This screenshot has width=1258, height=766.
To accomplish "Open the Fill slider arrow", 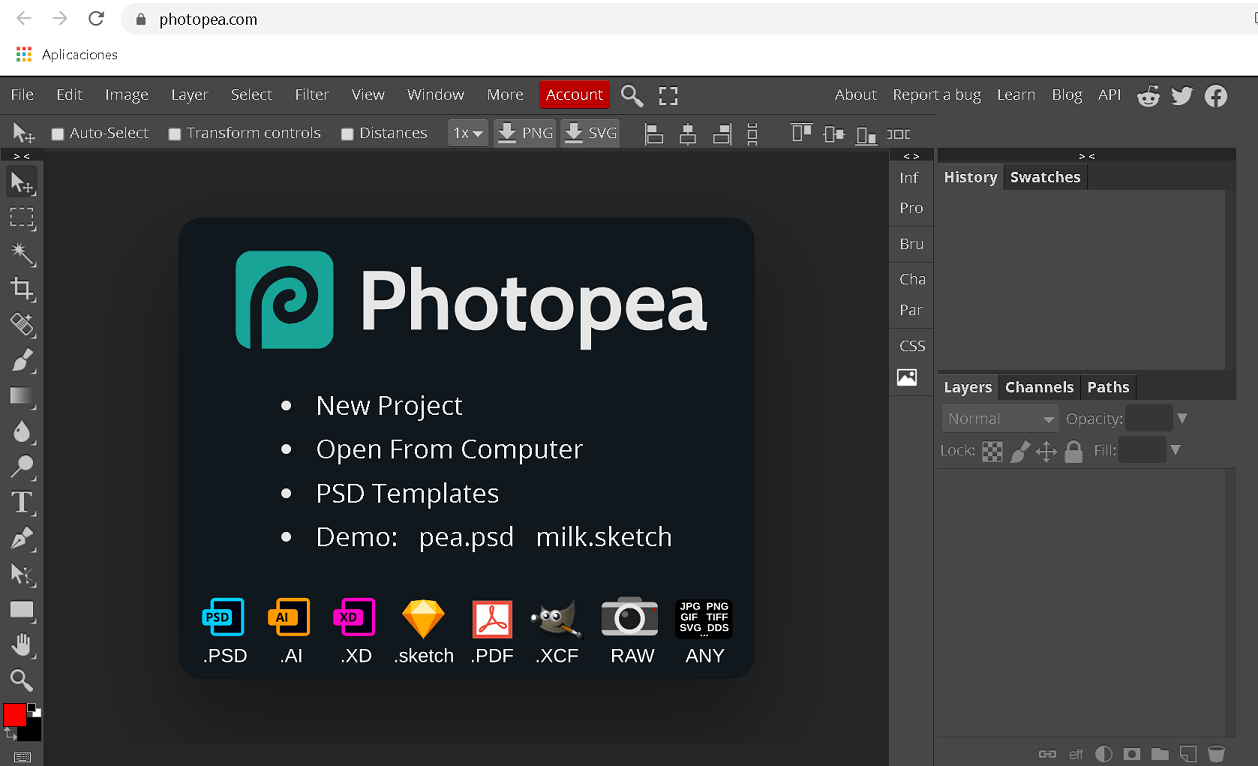I will pos(1176,451).
